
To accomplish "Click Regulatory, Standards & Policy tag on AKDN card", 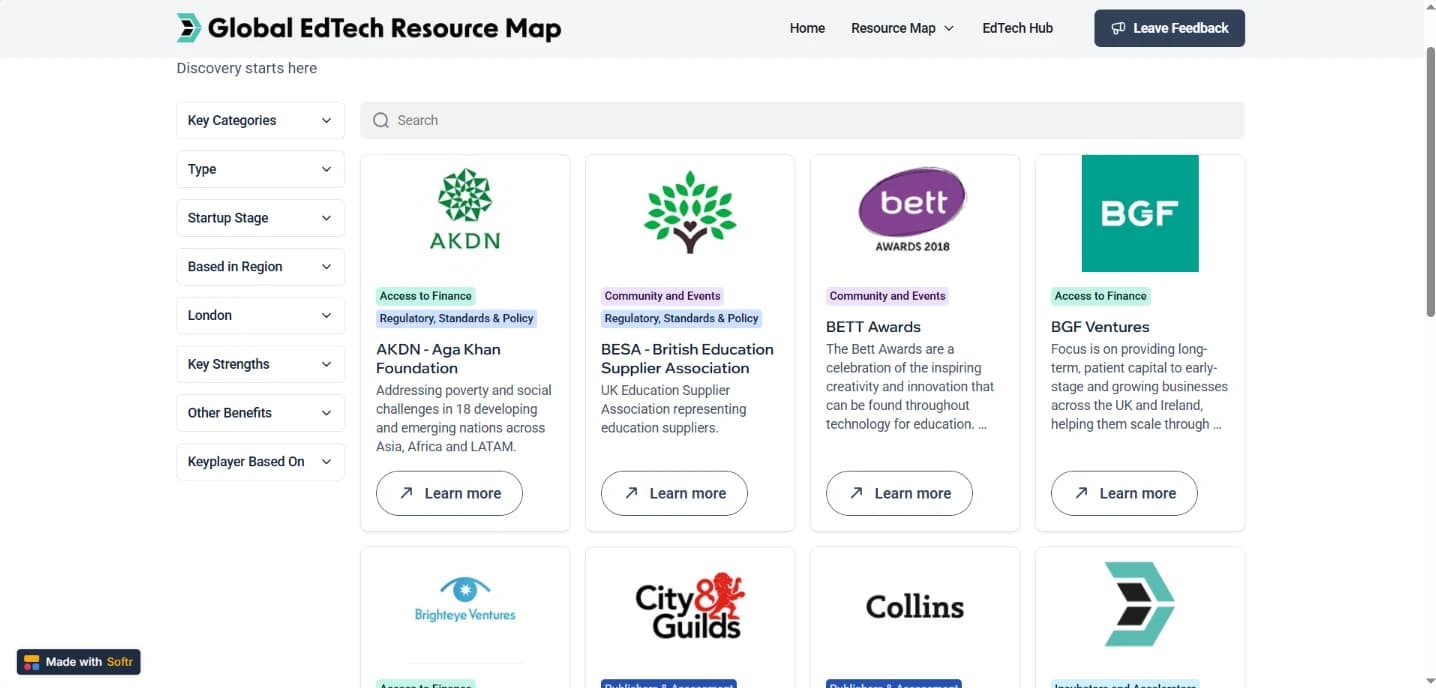I will pyautogui.click(x=456, y=318).
